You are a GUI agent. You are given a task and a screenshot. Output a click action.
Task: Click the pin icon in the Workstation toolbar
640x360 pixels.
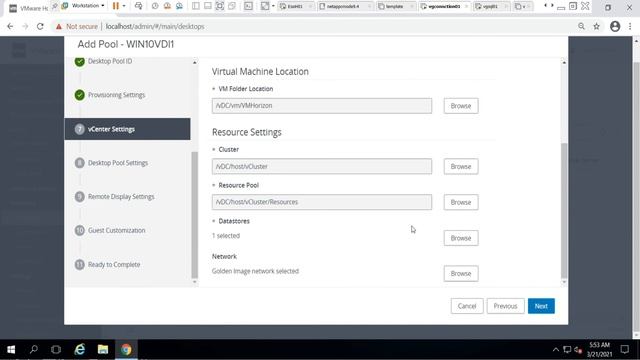tap(55, 6)
